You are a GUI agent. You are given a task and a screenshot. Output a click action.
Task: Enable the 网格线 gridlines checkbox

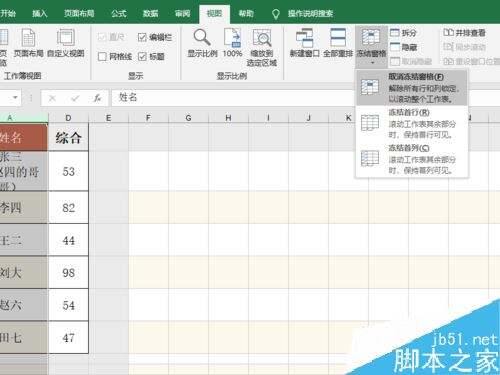[102, 57]
